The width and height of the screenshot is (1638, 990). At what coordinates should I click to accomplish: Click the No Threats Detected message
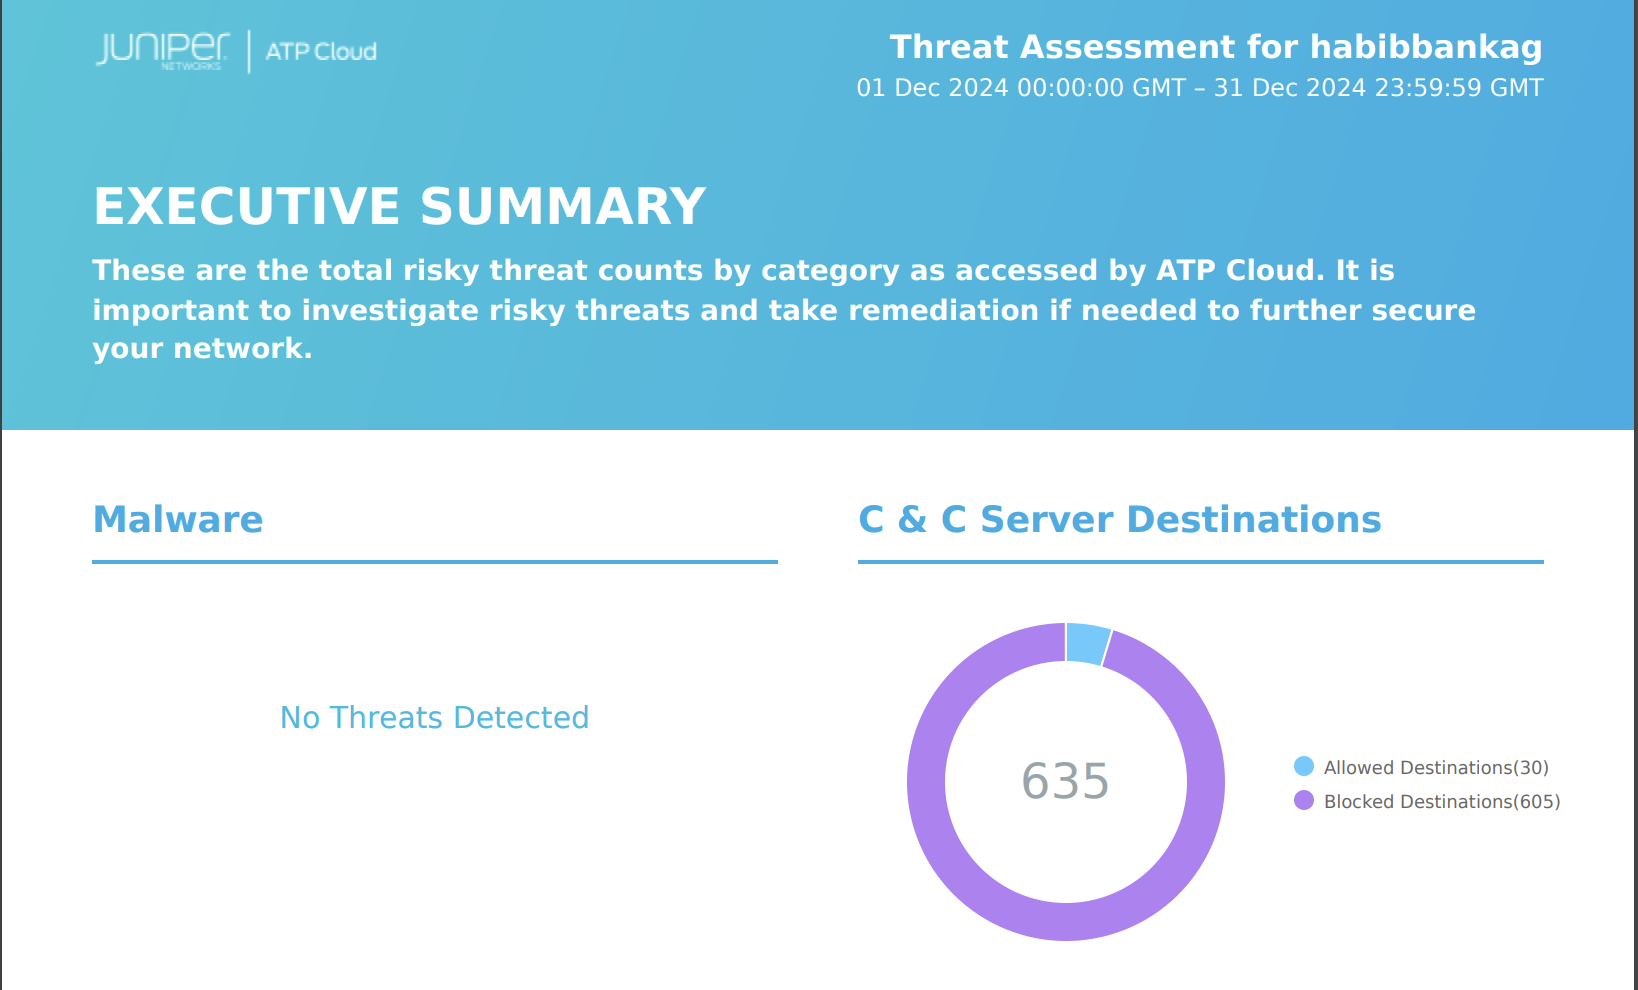coord(434,717)
